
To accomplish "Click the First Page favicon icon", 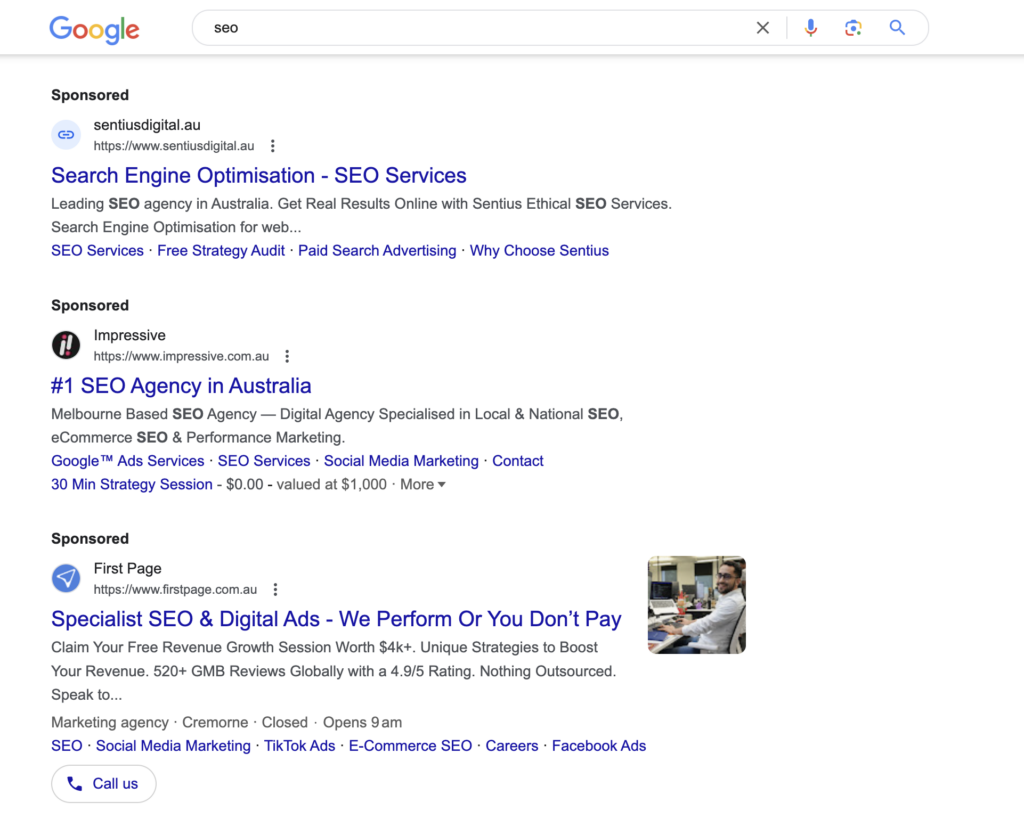I will pyautogui.click(x=66, y=578).
